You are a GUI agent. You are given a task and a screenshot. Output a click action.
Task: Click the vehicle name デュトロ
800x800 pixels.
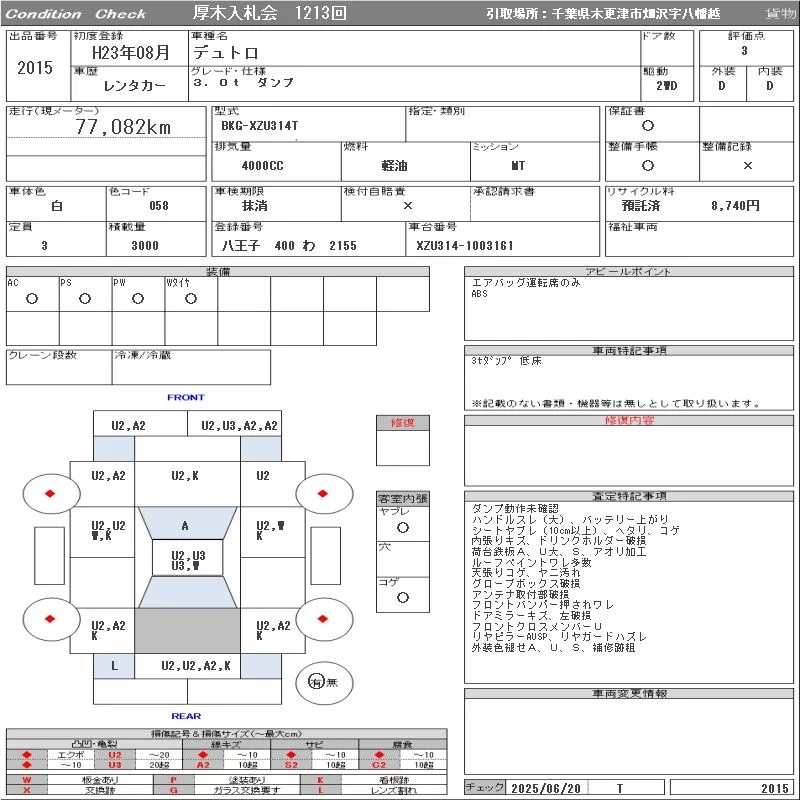[x=226, y=53]
